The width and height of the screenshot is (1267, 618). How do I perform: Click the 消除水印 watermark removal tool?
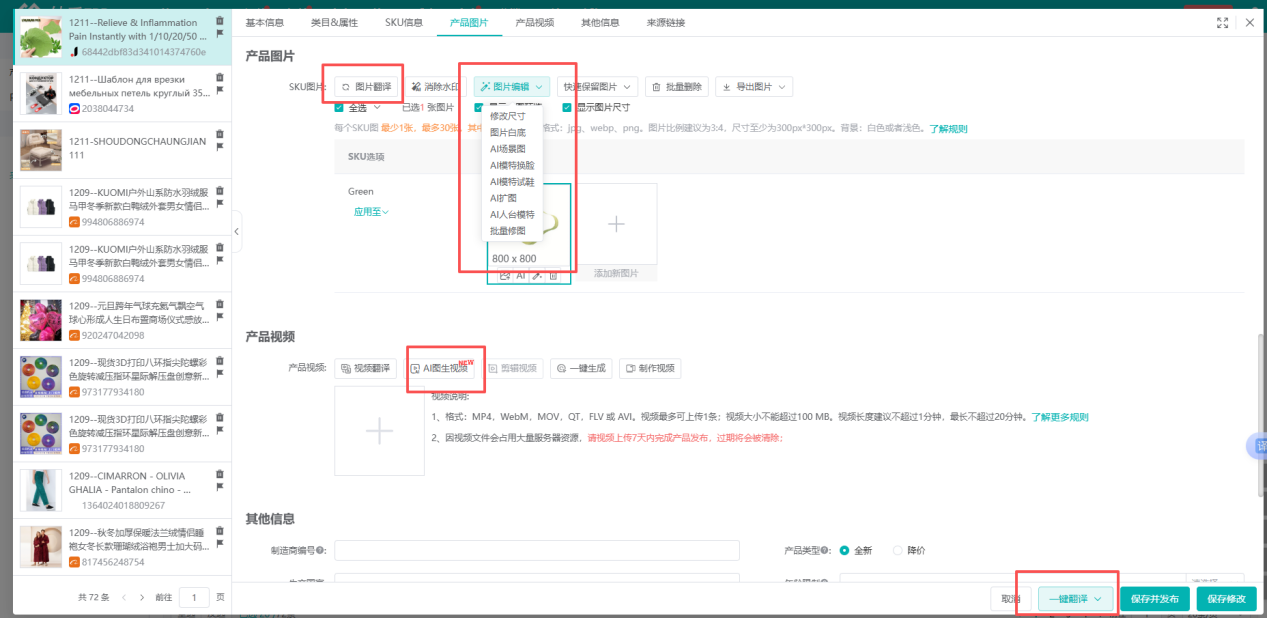(x=437, y=86)
